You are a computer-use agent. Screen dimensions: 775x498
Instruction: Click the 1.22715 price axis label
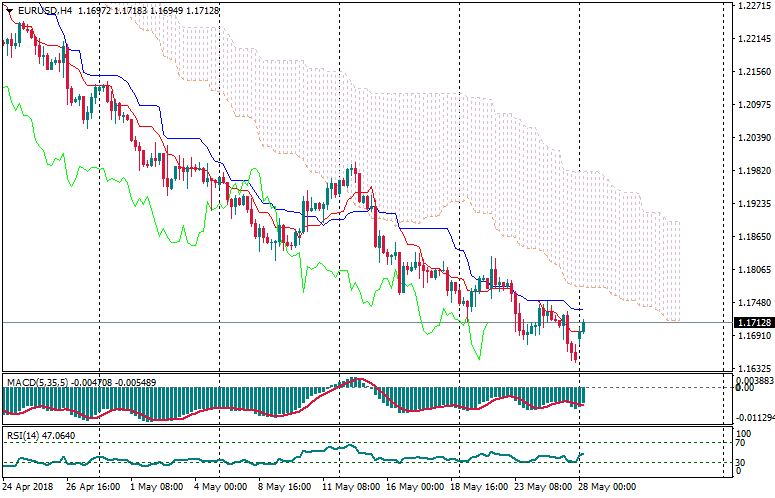point(751,6)
